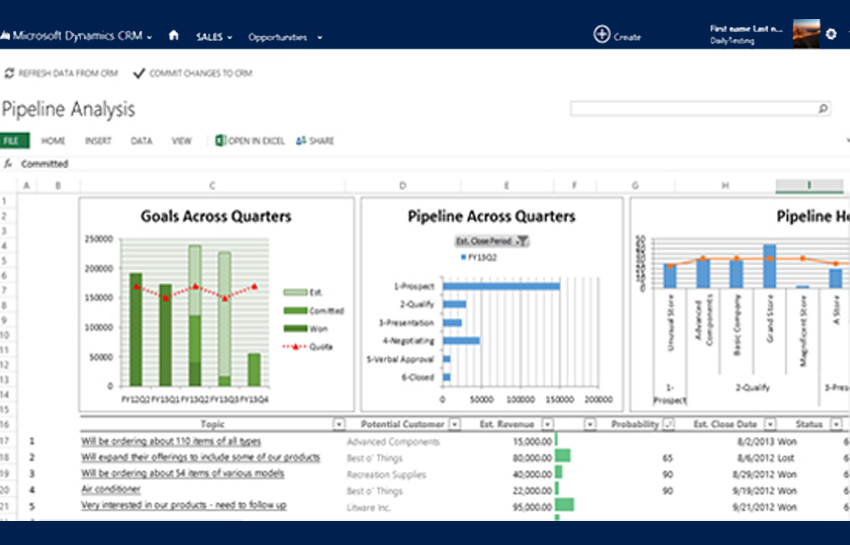Screen dimensions: 850x545
Task: Click Opportunities in navigation bar
Action: coord(278,37)
